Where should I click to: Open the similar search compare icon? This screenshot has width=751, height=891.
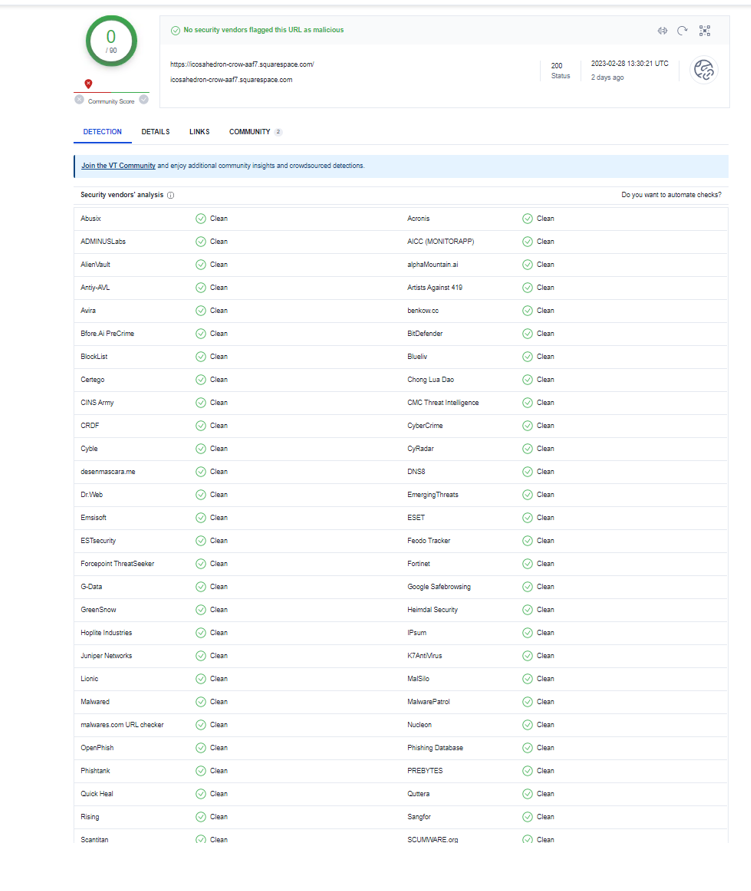pyautogui.click(x=661, y=31)
